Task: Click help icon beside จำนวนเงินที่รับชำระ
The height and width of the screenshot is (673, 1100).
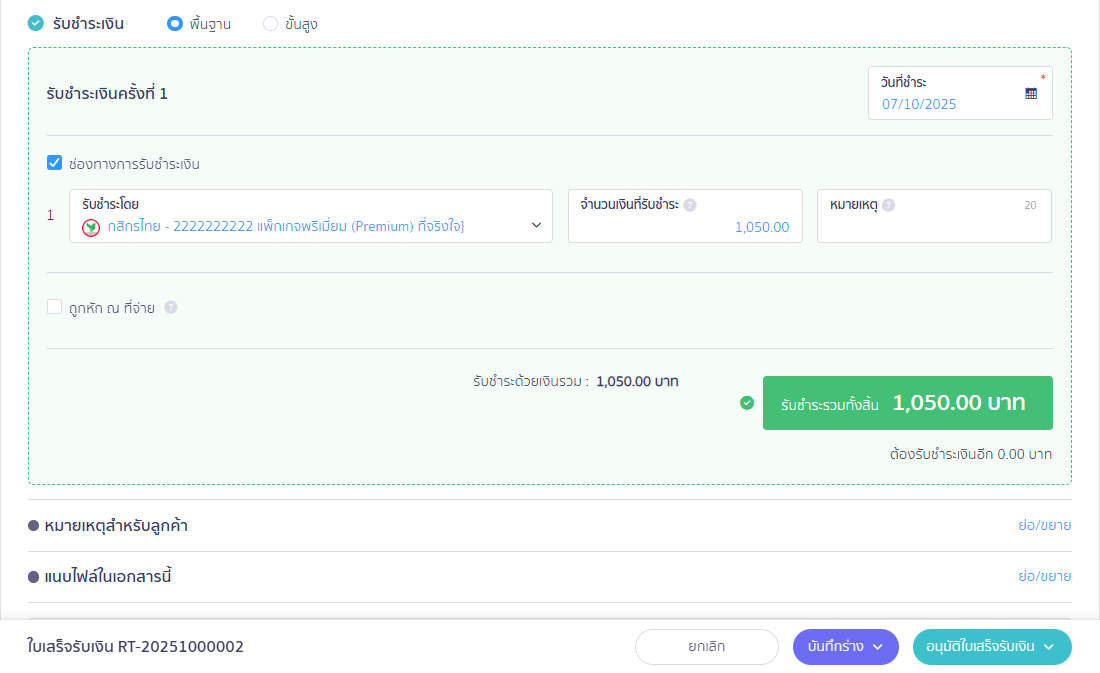Action: [x=690, y=205]
